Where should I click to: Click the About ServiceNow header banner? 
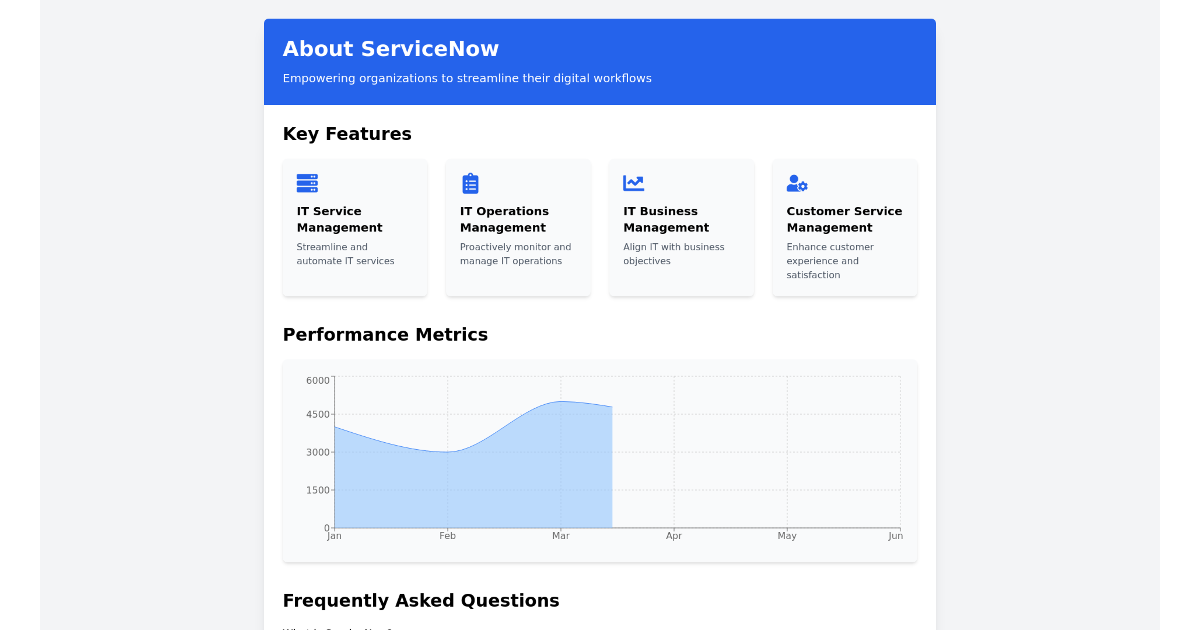(x=600, y=61)
